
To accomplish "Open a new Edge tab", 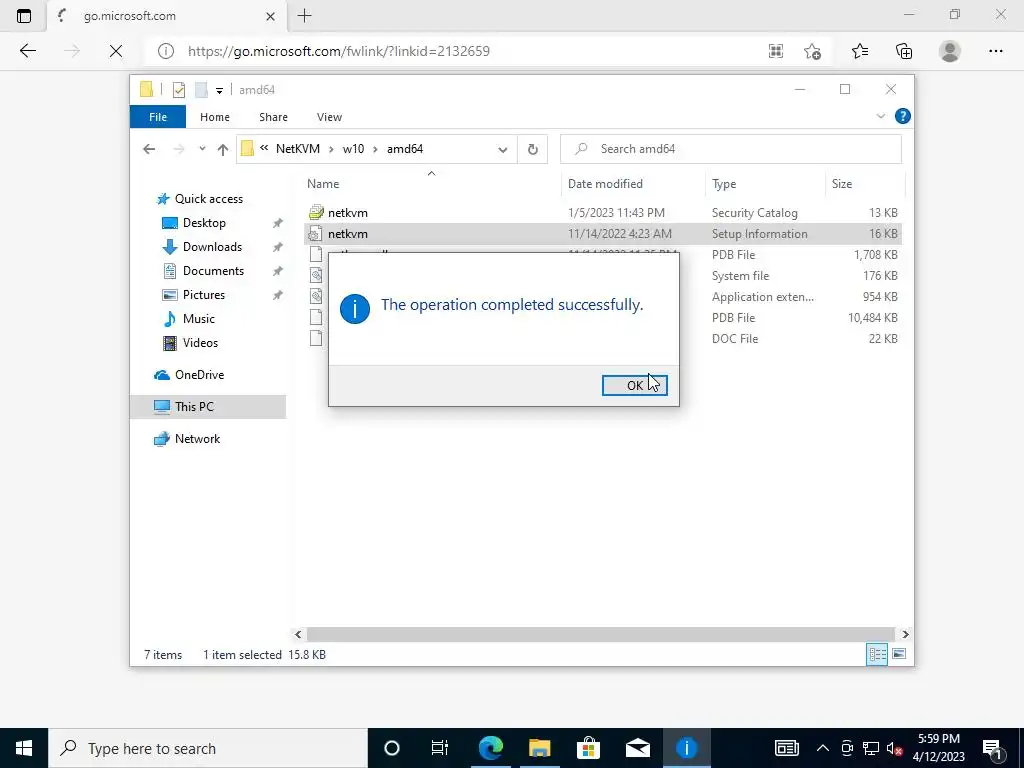I will [304, 16].
